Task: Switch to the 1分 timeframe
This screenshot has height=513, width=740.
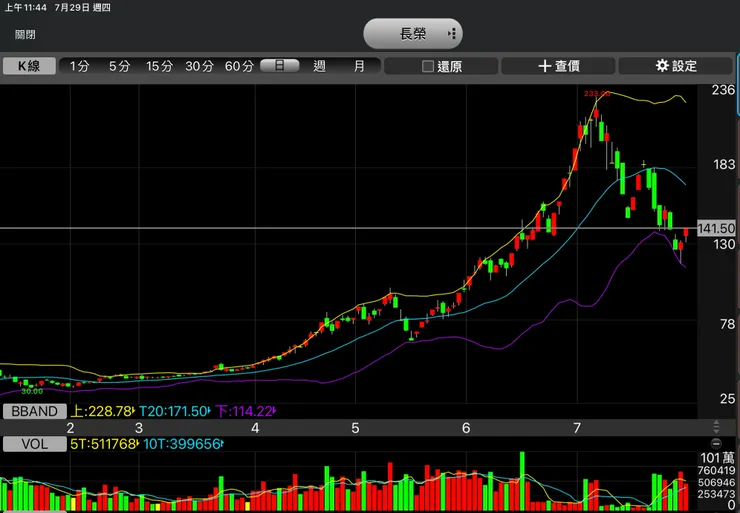Action: [x=79, y=66]
